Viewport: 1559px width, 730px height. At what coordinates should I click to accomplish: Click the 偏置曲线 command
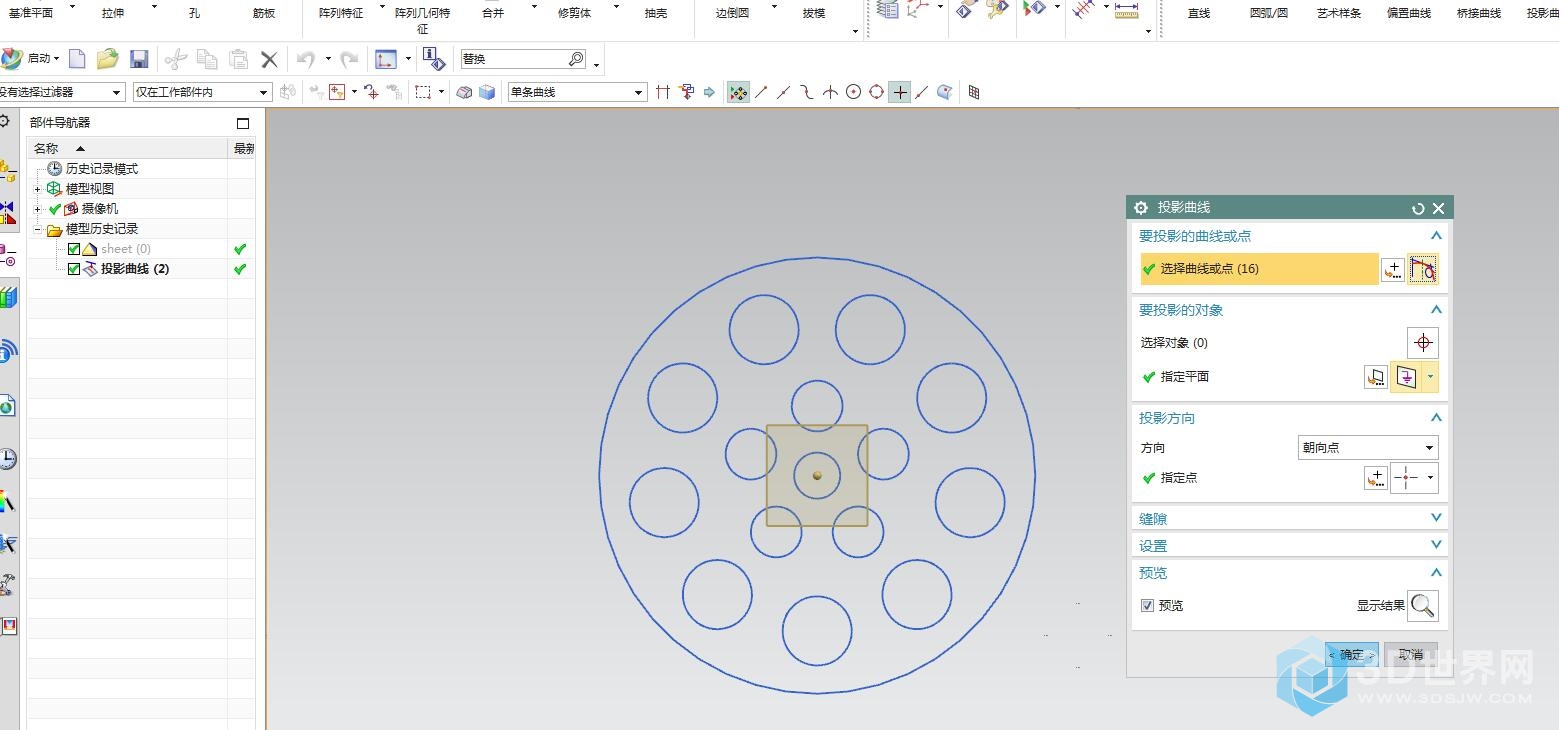(1409, 13)
